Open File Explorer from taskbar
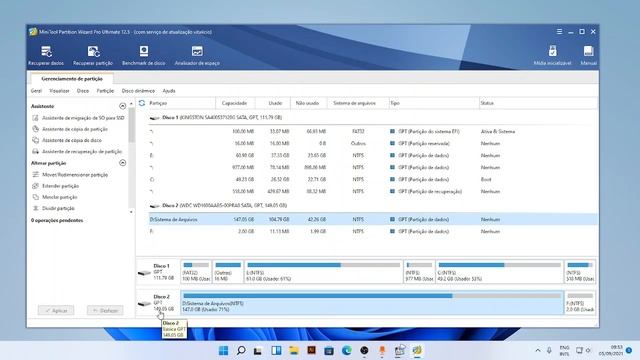The image size is (640, 360). [x=294, y=350]
